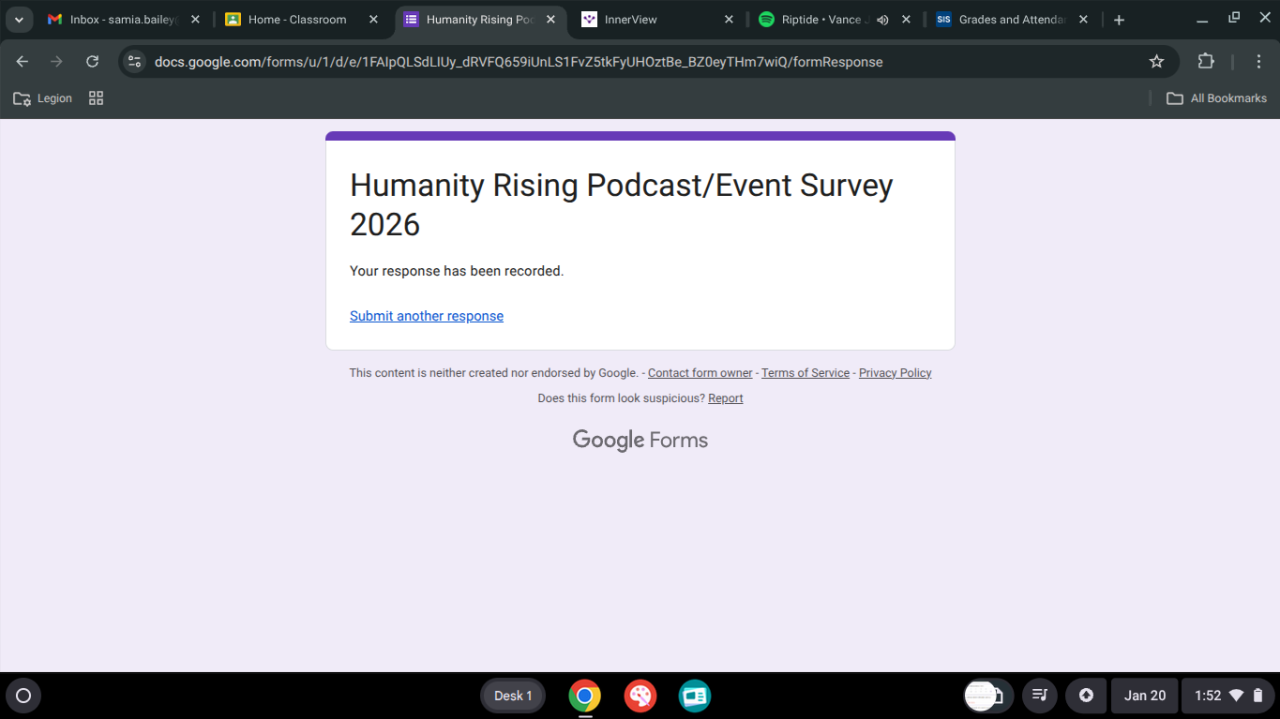Open the Legion bookmarks folder
Viewport: 1280px width, 719px height.
pos(42,98)
